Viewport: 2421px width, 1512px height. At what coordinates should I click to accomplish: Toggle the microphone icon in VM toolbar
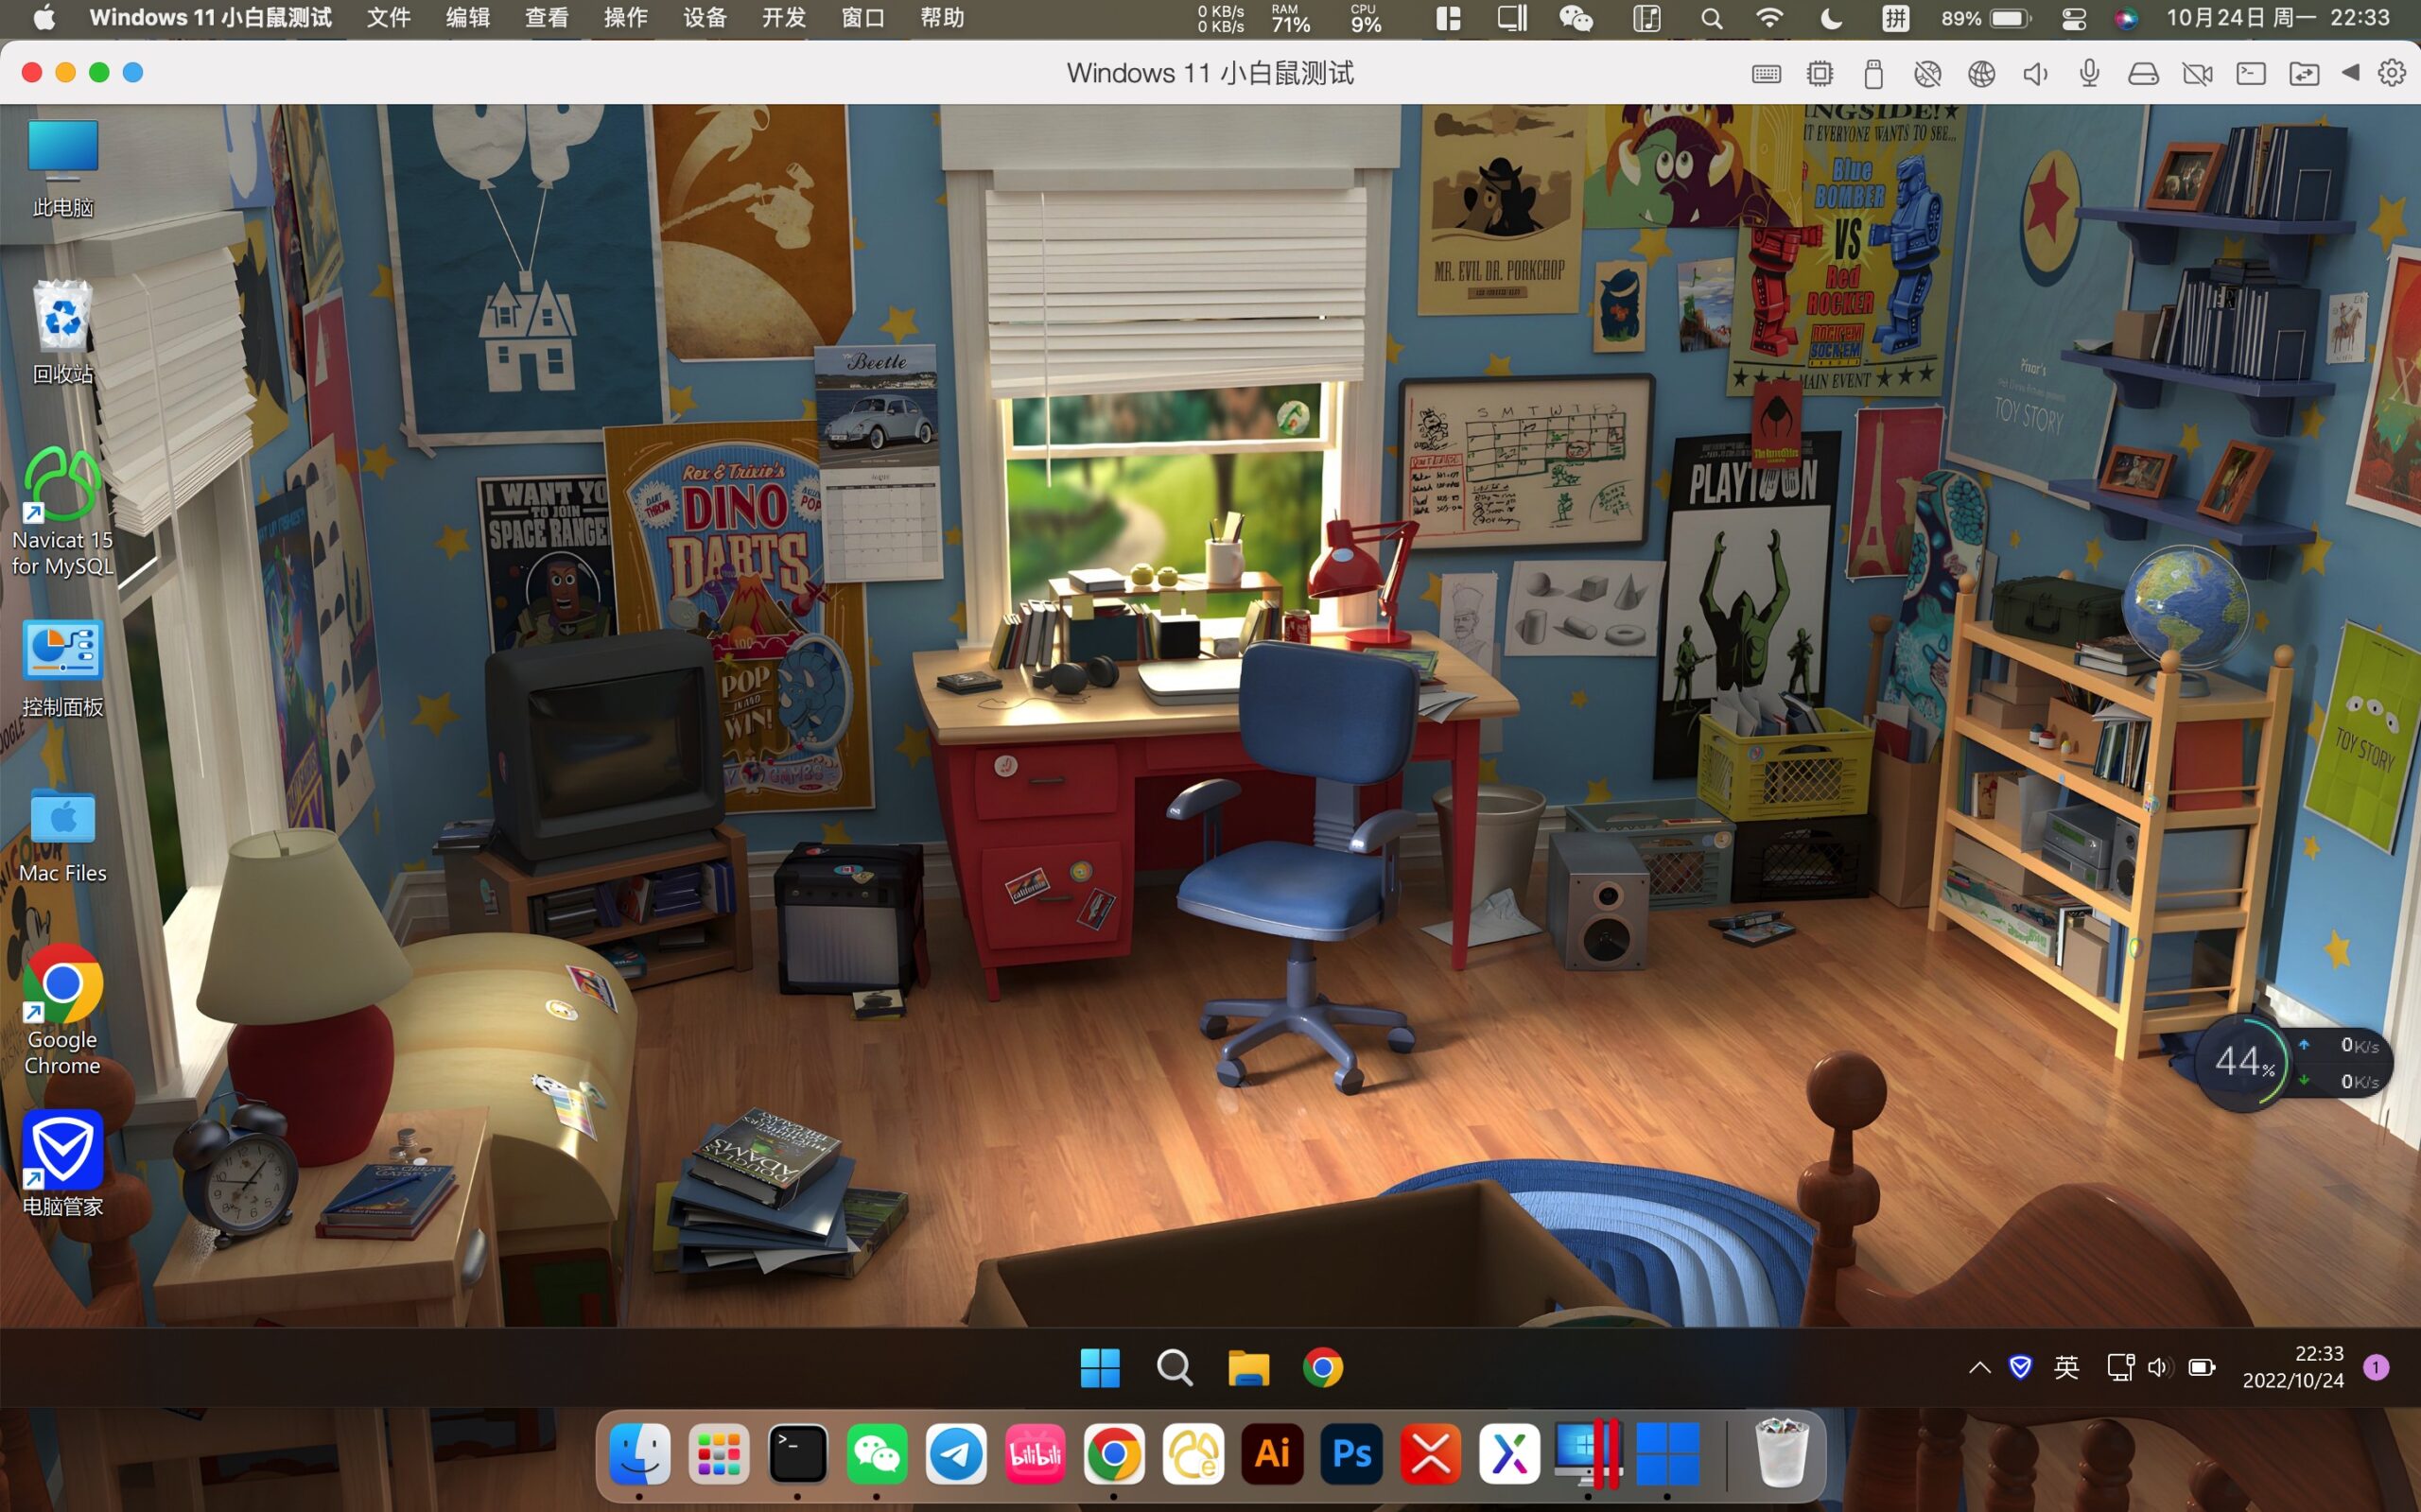[2089, 74]
